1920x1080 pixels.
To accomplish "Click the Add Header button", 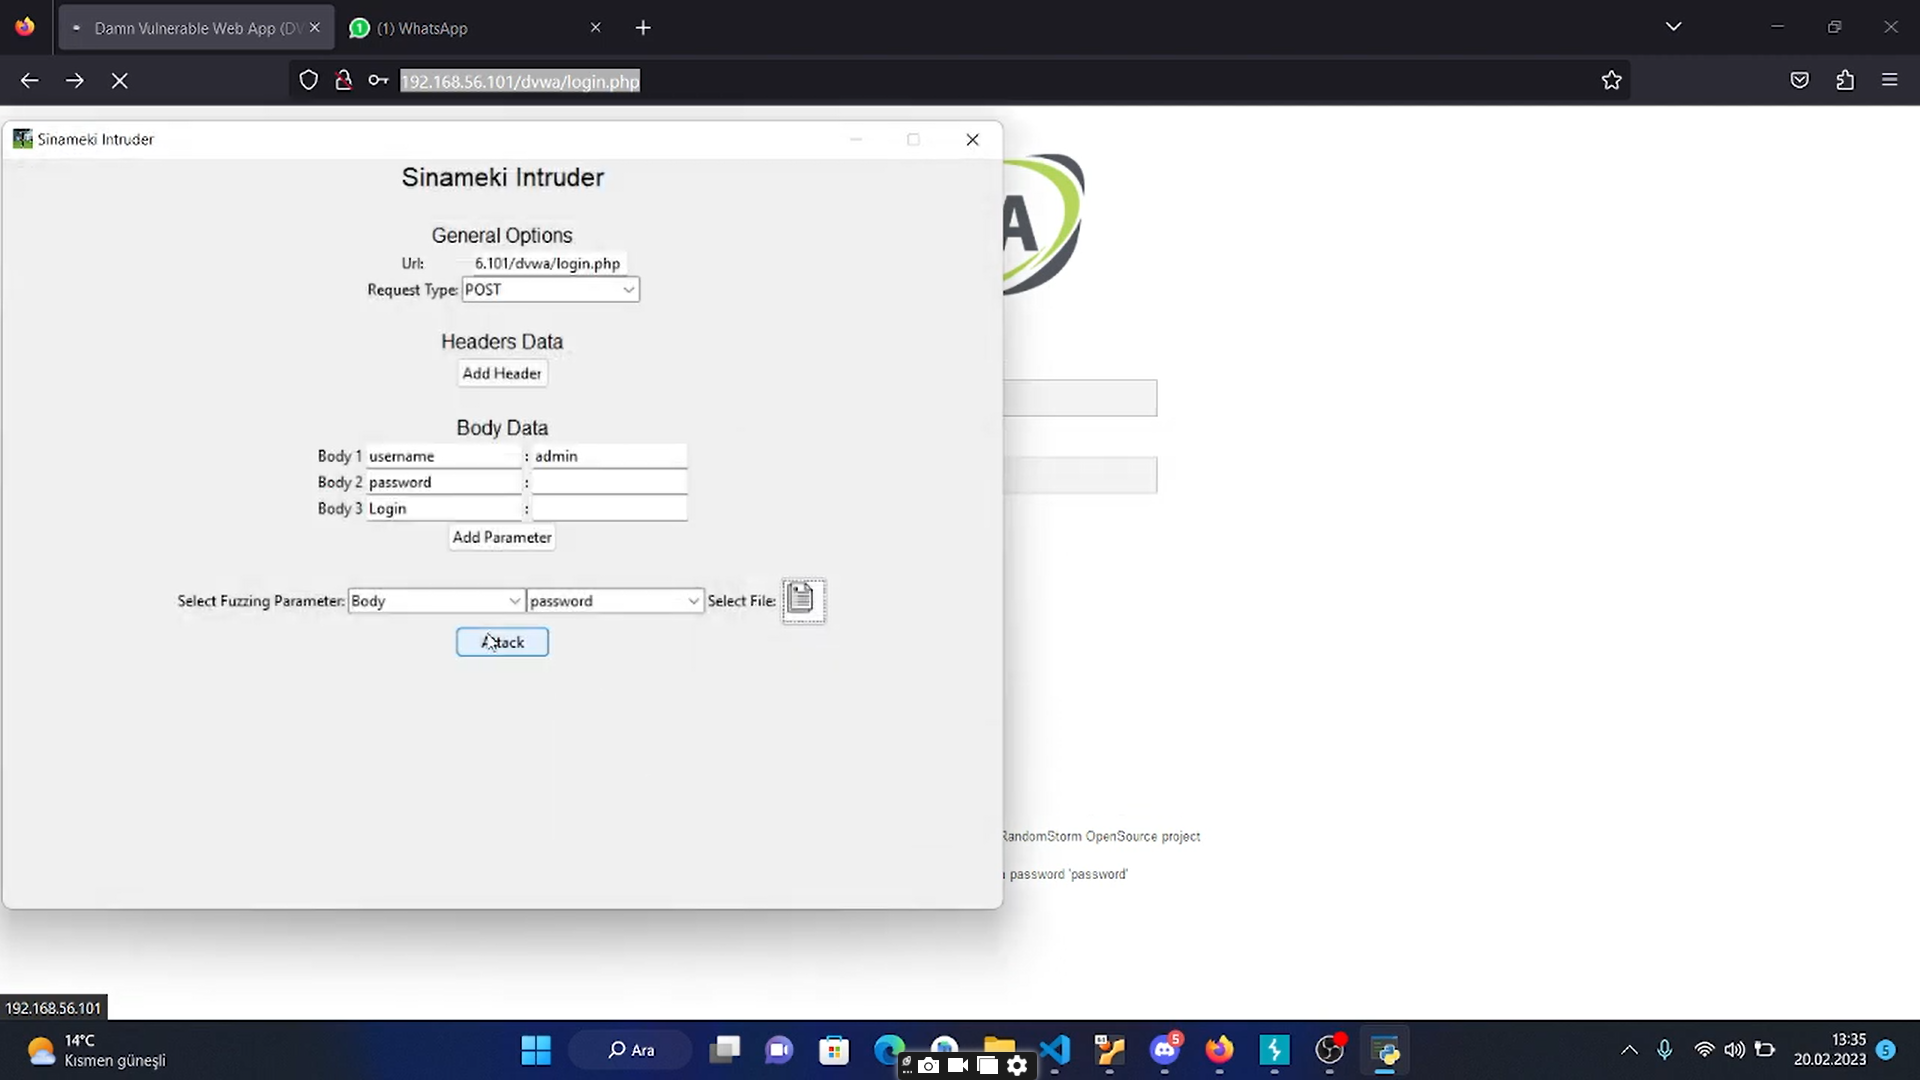I will pyautogui.click(x=502, y=373).
